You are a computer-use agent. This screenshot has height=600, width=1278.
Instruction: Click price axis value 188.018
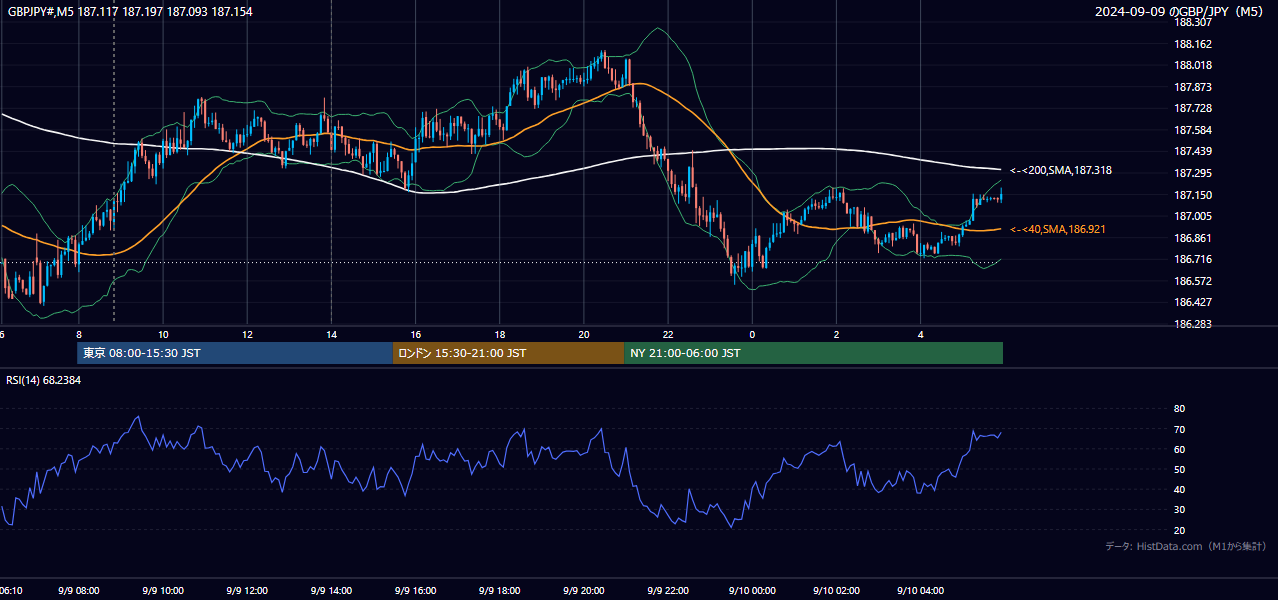coord(1193,65)
